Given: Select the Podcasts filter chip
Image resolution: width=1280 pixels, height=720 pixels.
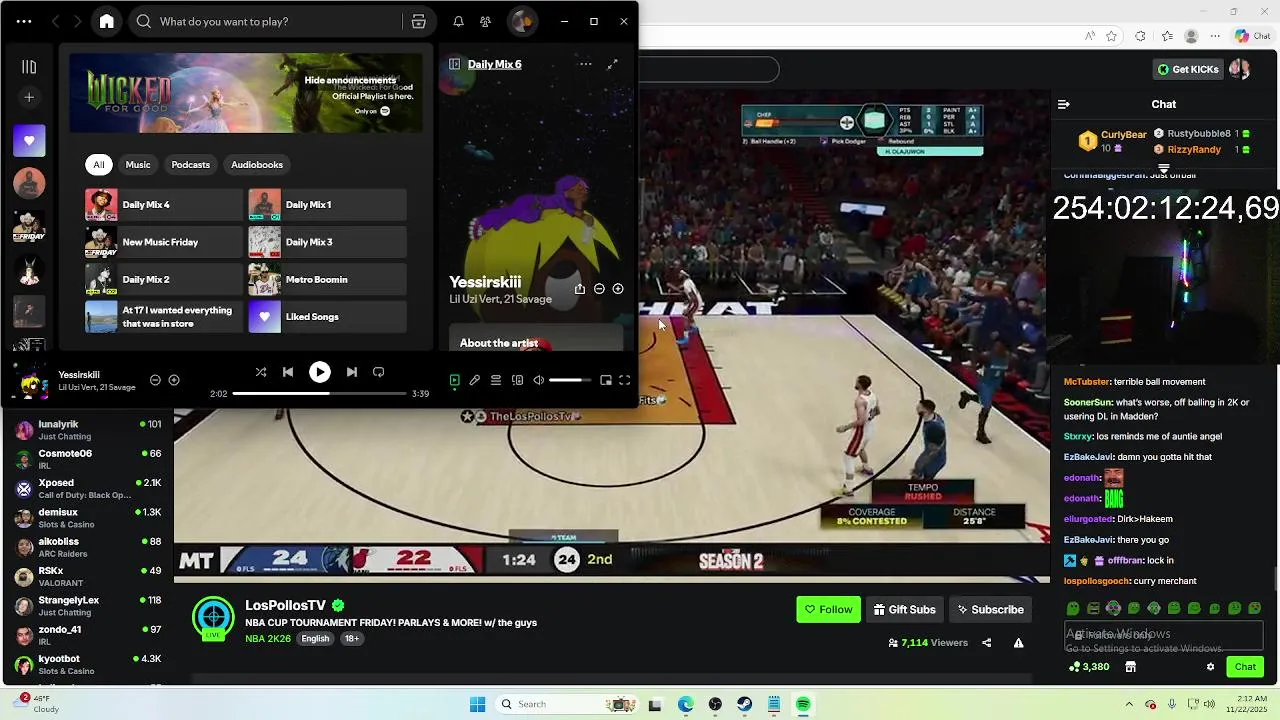Looking at the screenshot, I should (x=190, y=165).
